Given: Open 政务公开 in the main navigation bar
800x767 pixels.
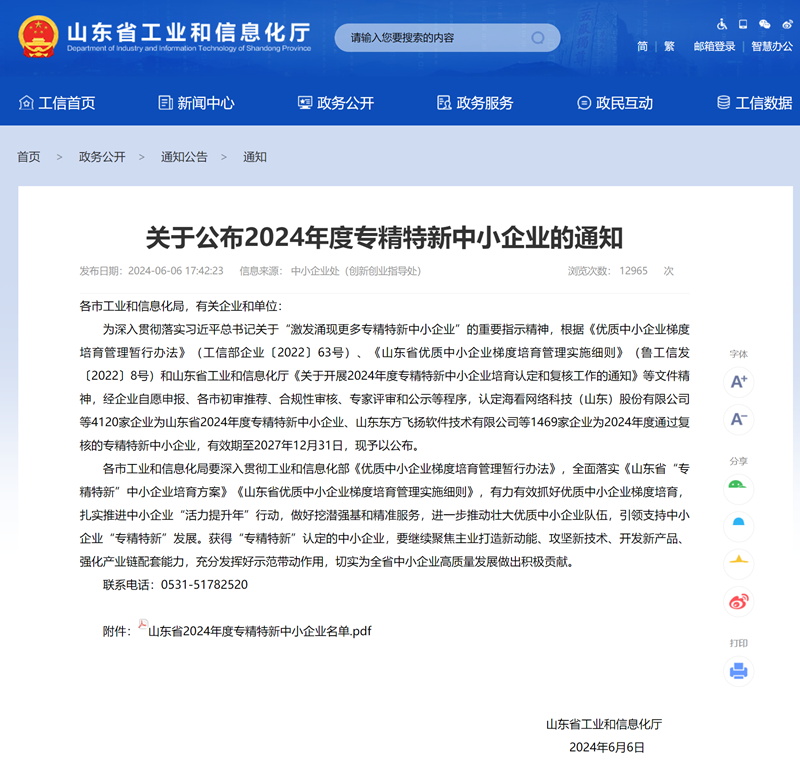Looking at the screenshot, I should click(x=336, y=103).
